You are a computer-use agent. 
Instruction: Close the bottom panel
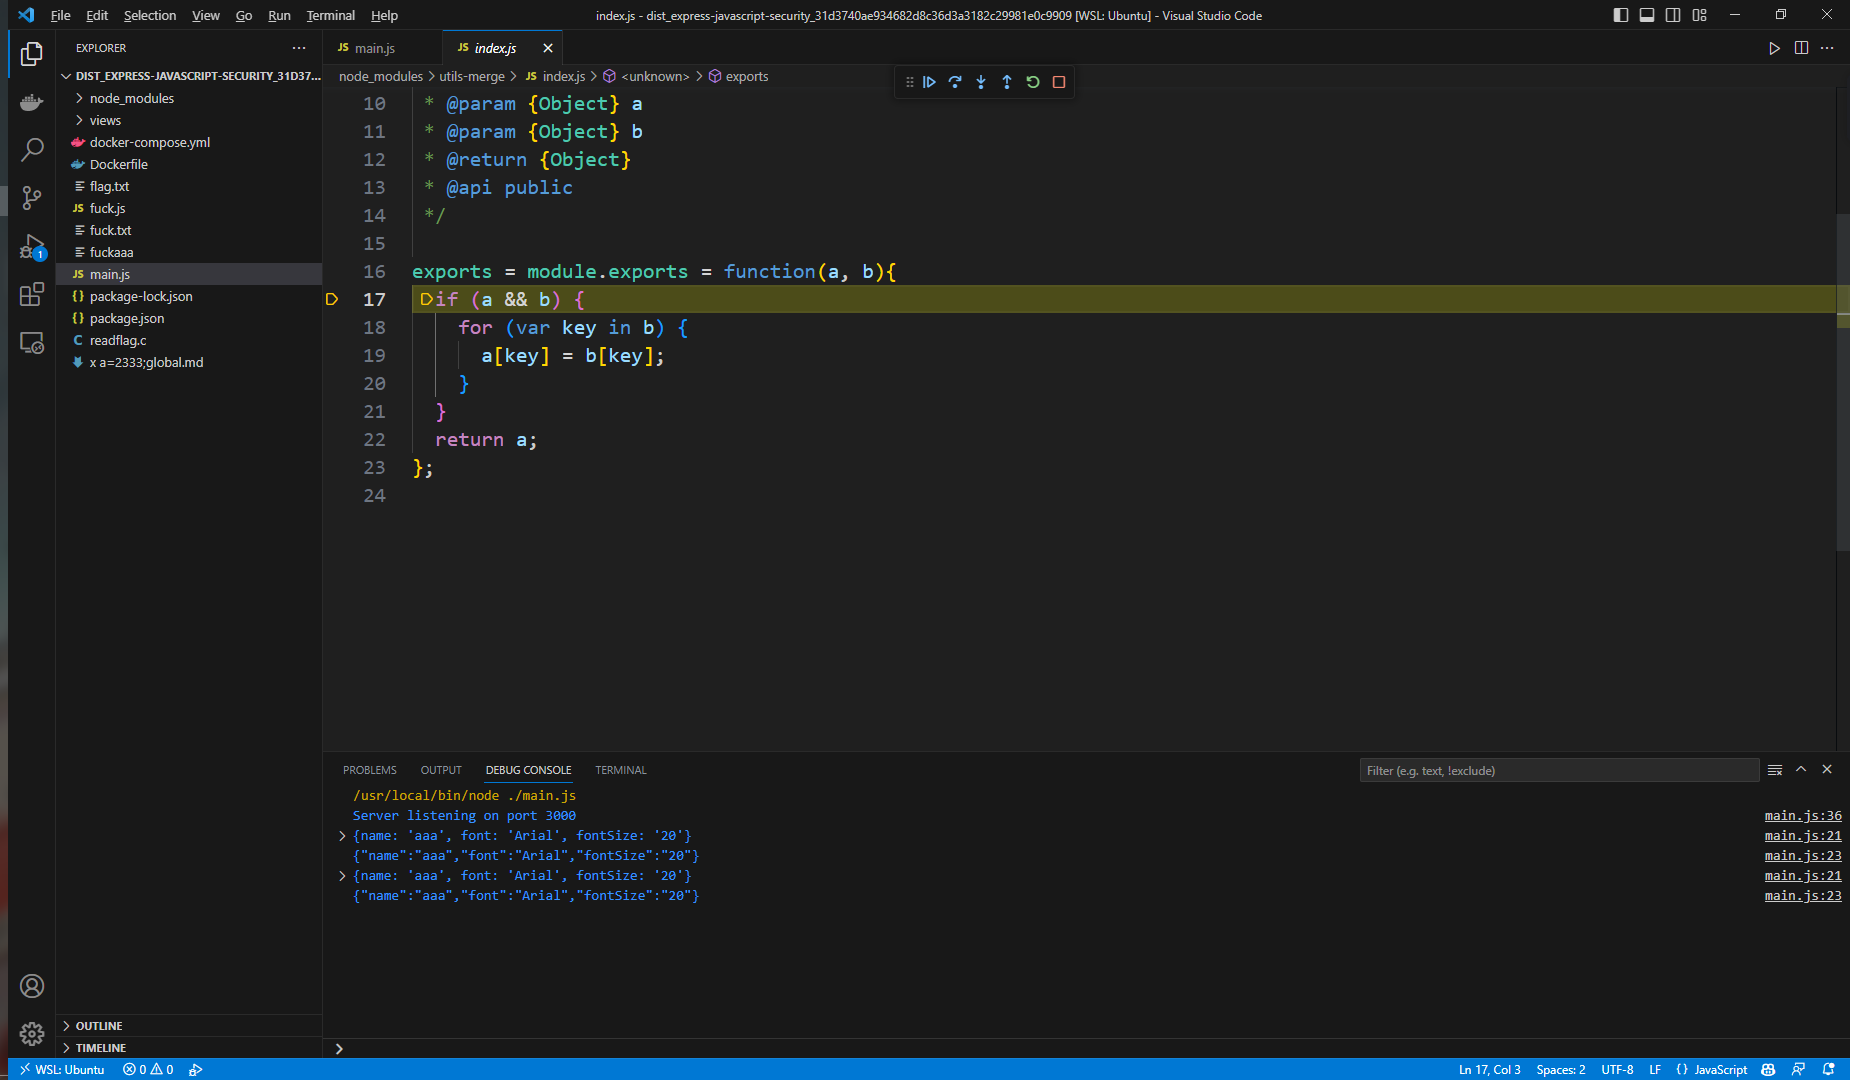(1827, 769)
